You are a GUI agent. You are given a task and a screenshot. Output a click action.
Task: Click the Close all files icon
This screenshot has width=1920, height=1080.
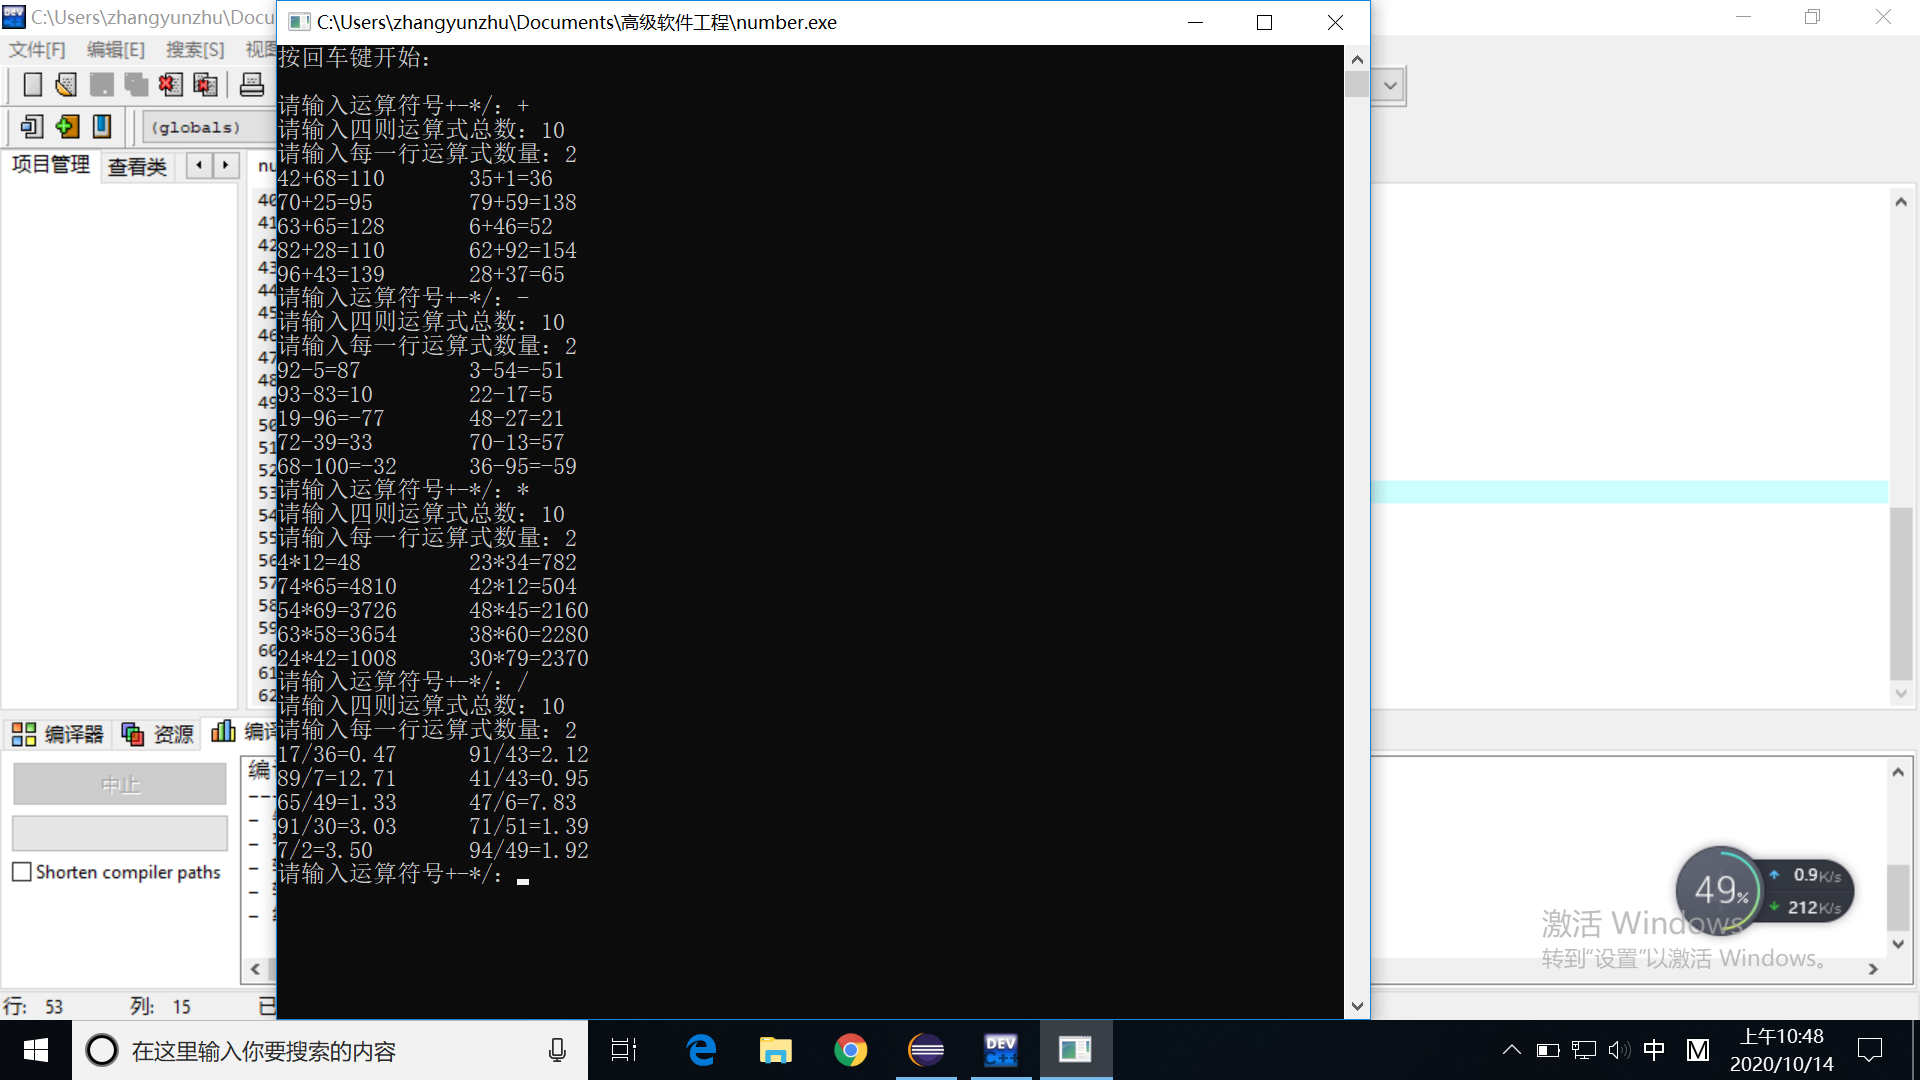205,85
